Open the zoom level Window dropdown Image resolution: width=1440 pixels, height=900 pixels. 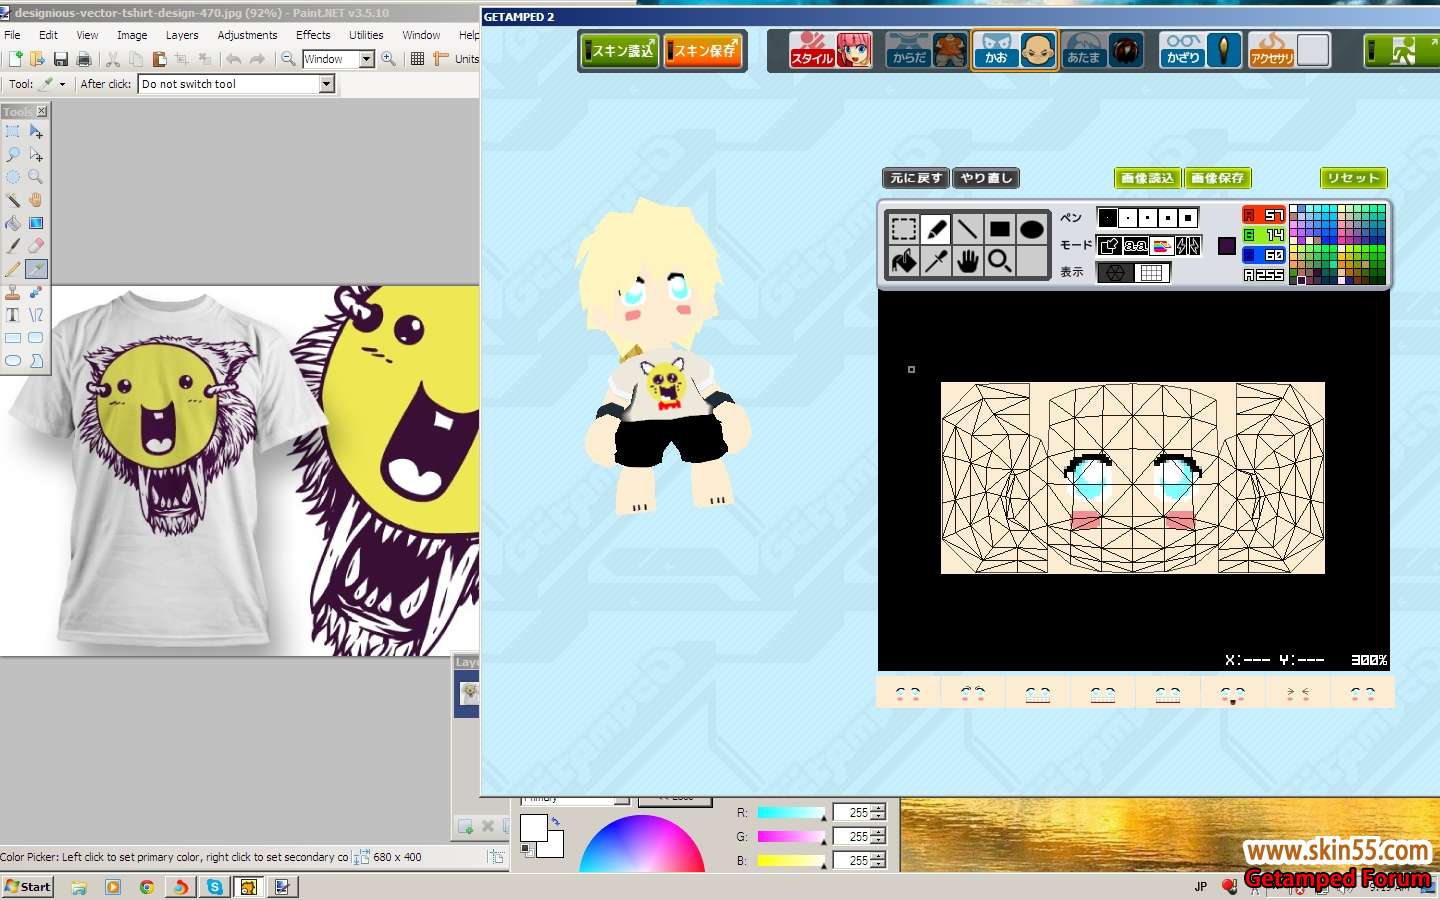(366, 59)
